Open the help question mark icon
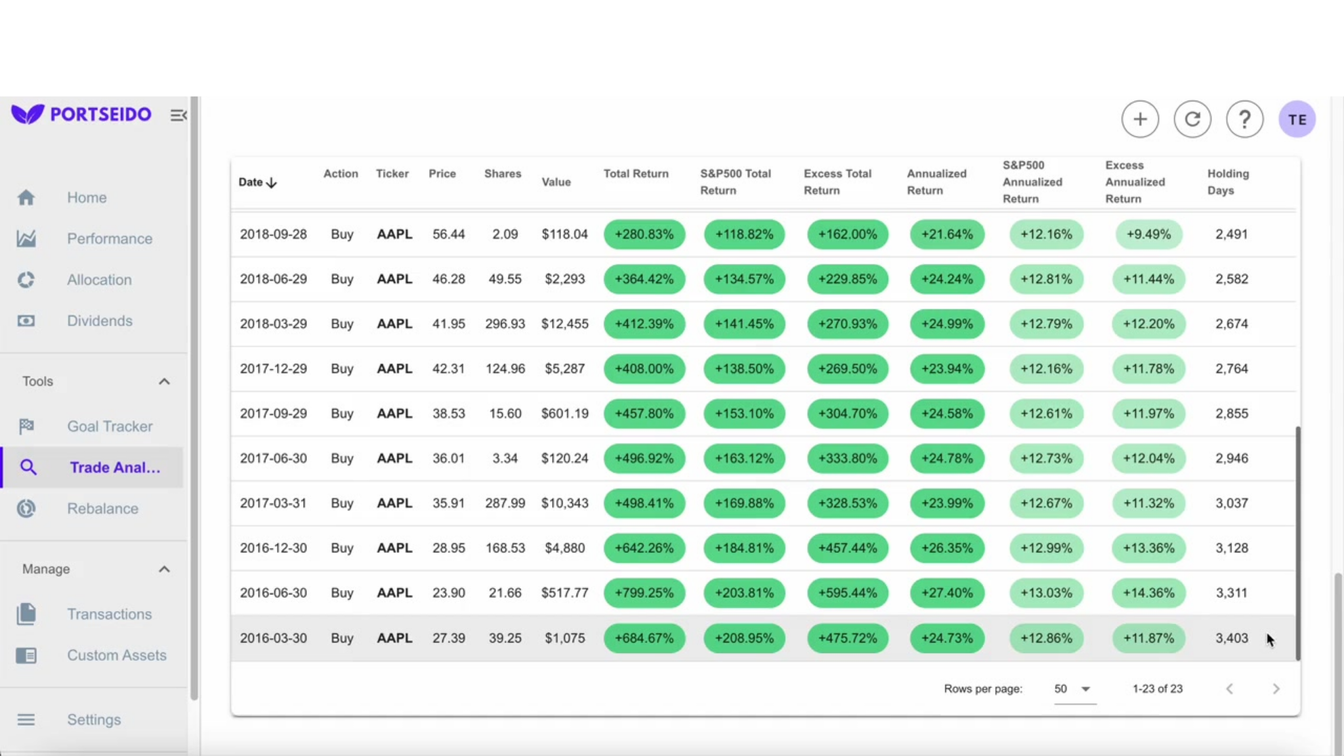 (1244, 119)
